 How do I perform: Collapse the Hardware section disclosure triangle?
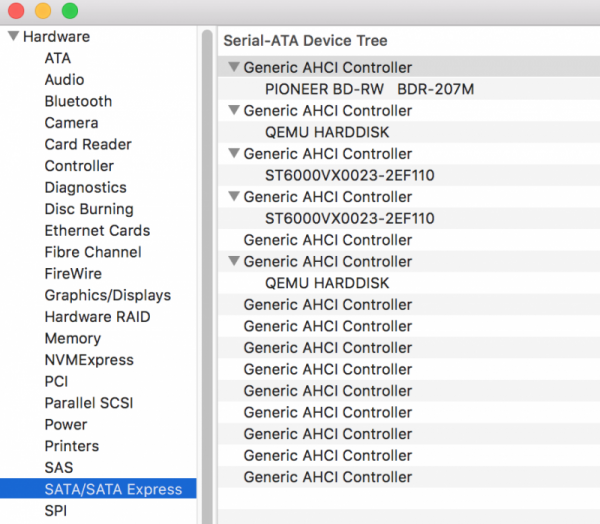coord(13,37)
